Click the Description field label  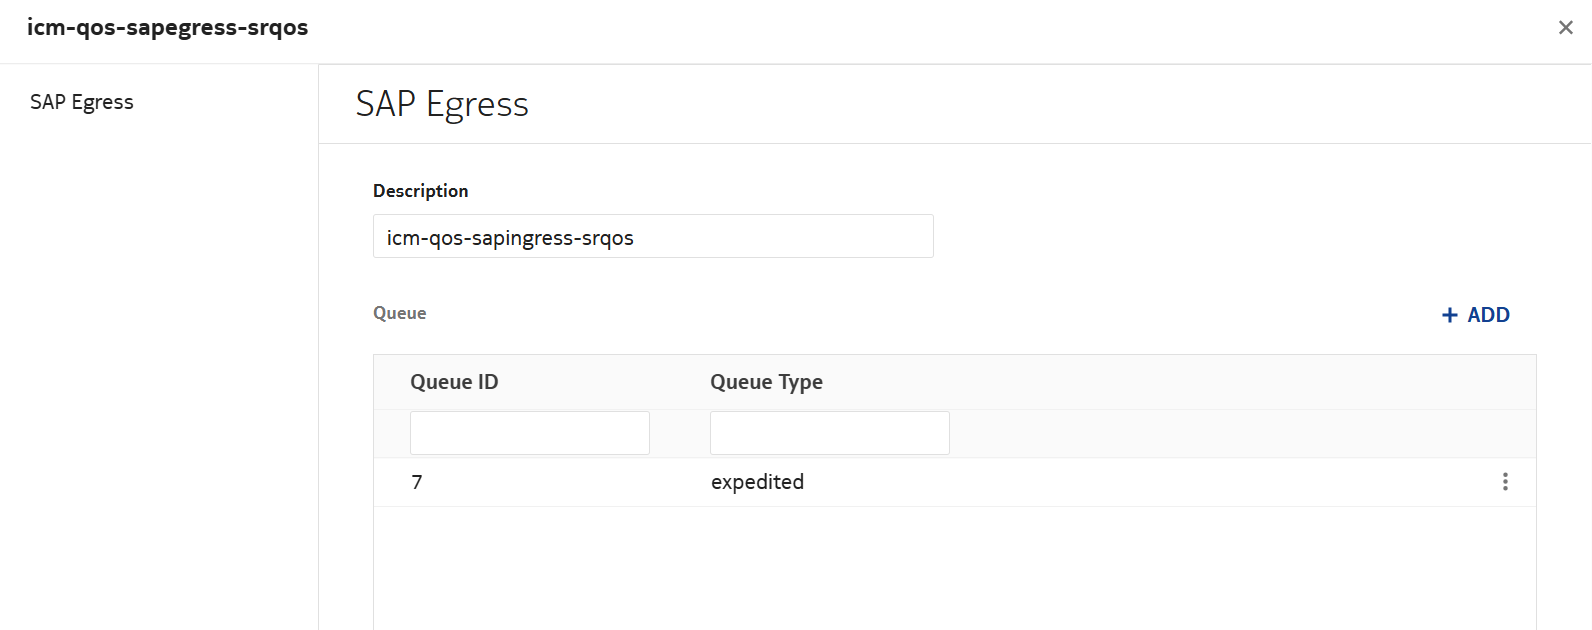[x=420, y=191]
